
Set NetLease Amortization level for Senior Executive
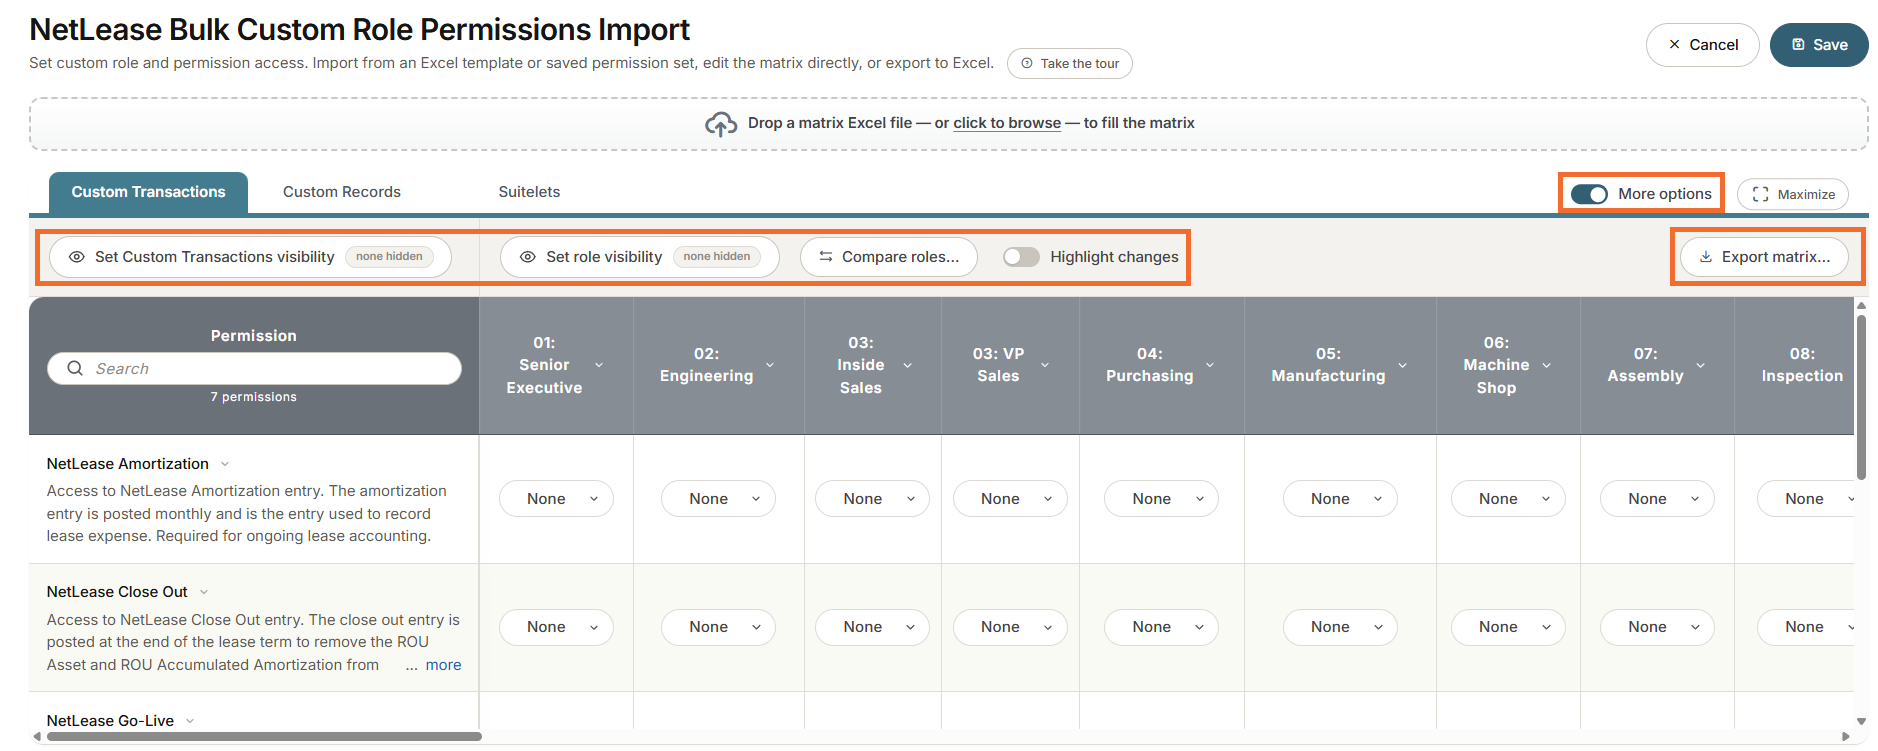(556, 499)
